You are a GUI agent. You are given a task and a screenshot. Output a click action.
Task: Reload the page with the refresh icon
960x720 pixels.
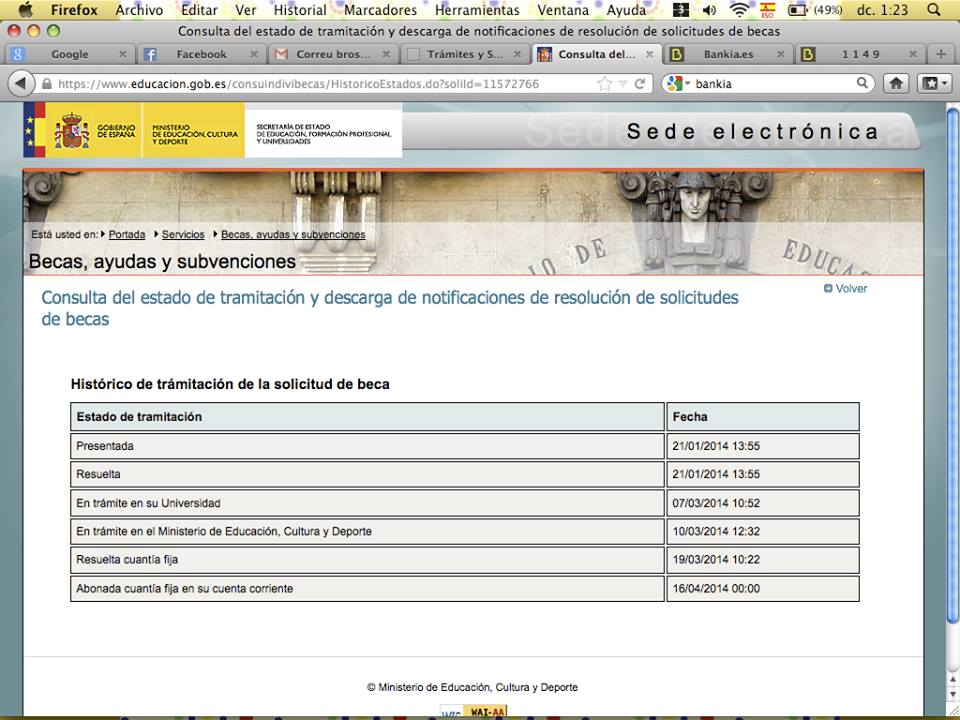(640, 84)
